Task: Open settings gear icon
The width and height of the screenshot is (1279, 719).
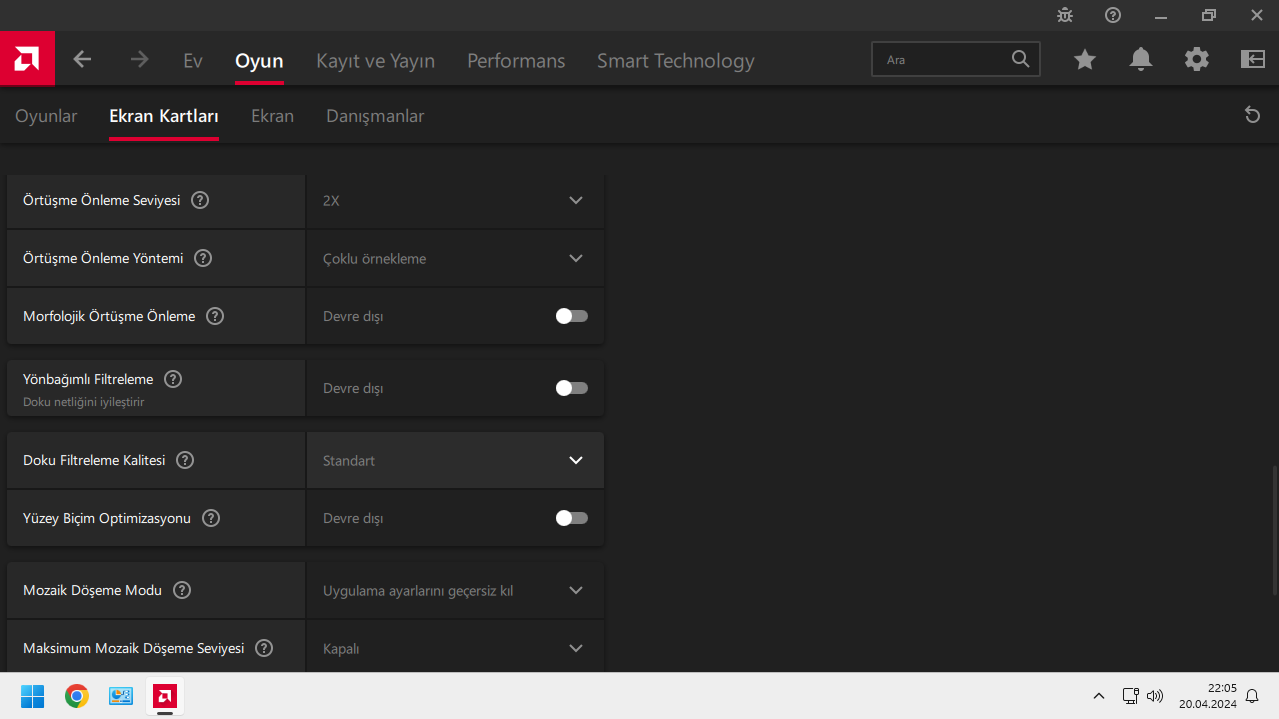Action: coord(1197,60)
